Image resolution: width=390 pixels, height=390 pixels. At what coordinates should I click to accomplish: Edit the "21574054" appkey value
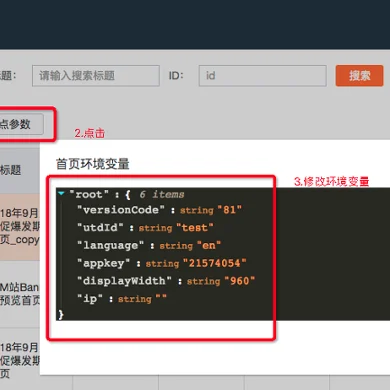(x=215, y=263)
